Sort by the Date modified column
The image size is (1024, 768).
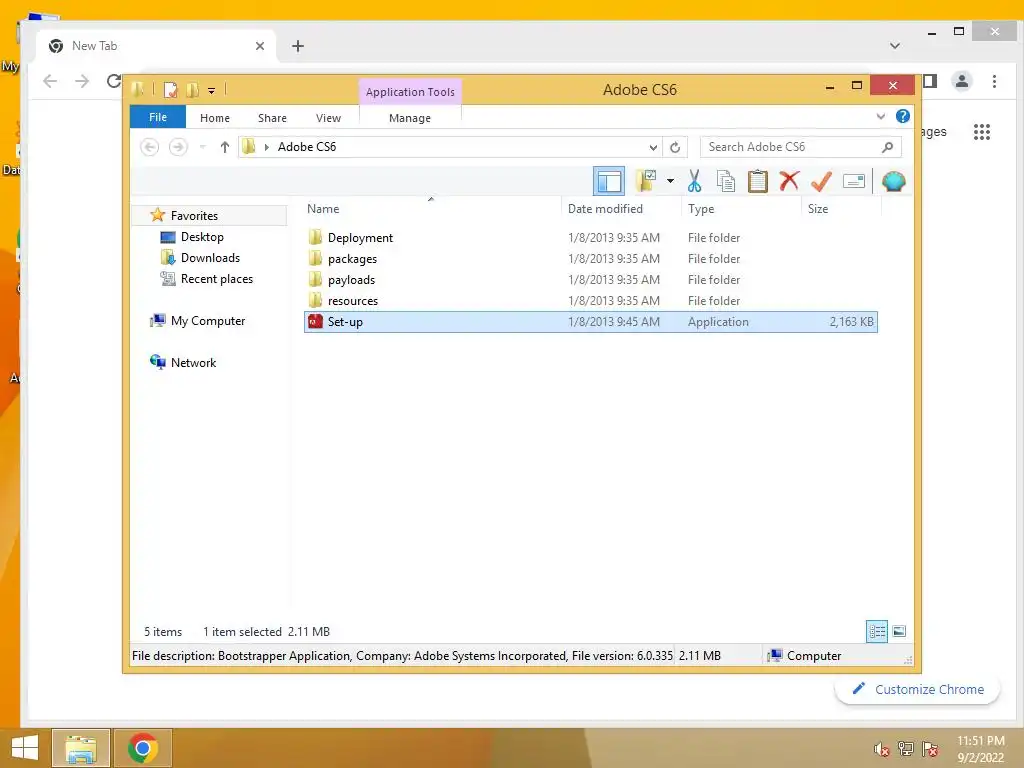tap(620, 208)
